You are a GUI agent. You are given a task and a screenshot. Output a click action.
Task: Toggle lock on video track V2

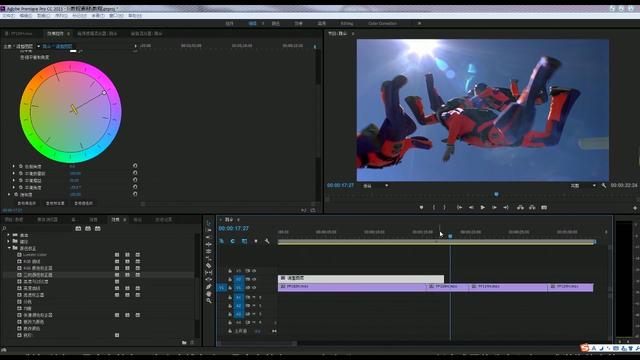click(x=230, y=279)
